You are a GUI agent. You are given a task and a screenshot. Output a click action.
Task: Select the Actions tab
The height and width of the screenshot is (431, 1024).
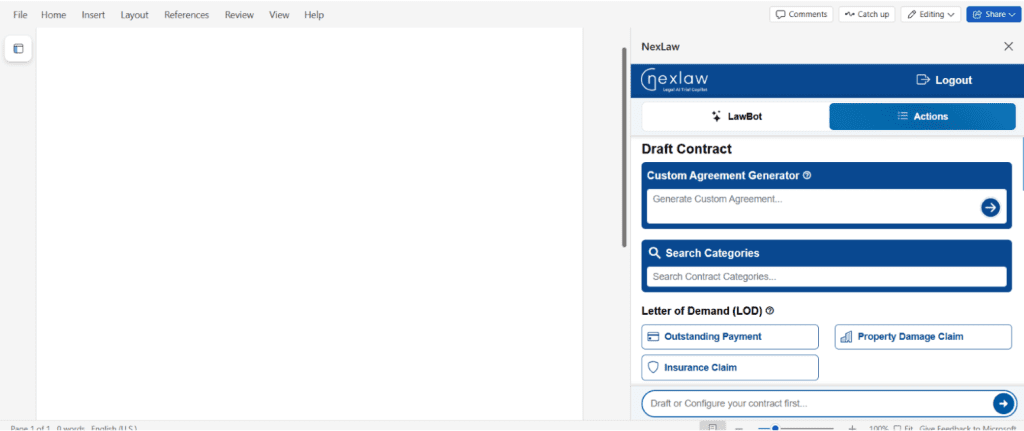[922, 116]
